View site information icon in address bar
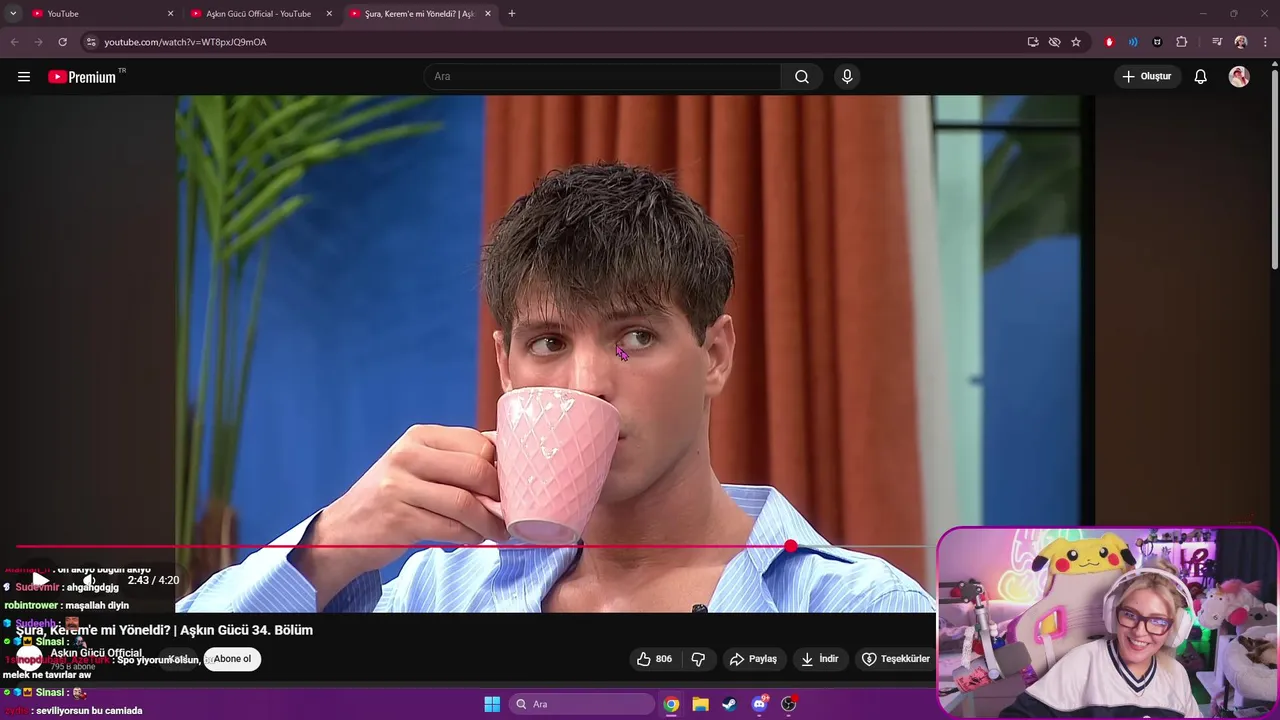 (91, 42)
